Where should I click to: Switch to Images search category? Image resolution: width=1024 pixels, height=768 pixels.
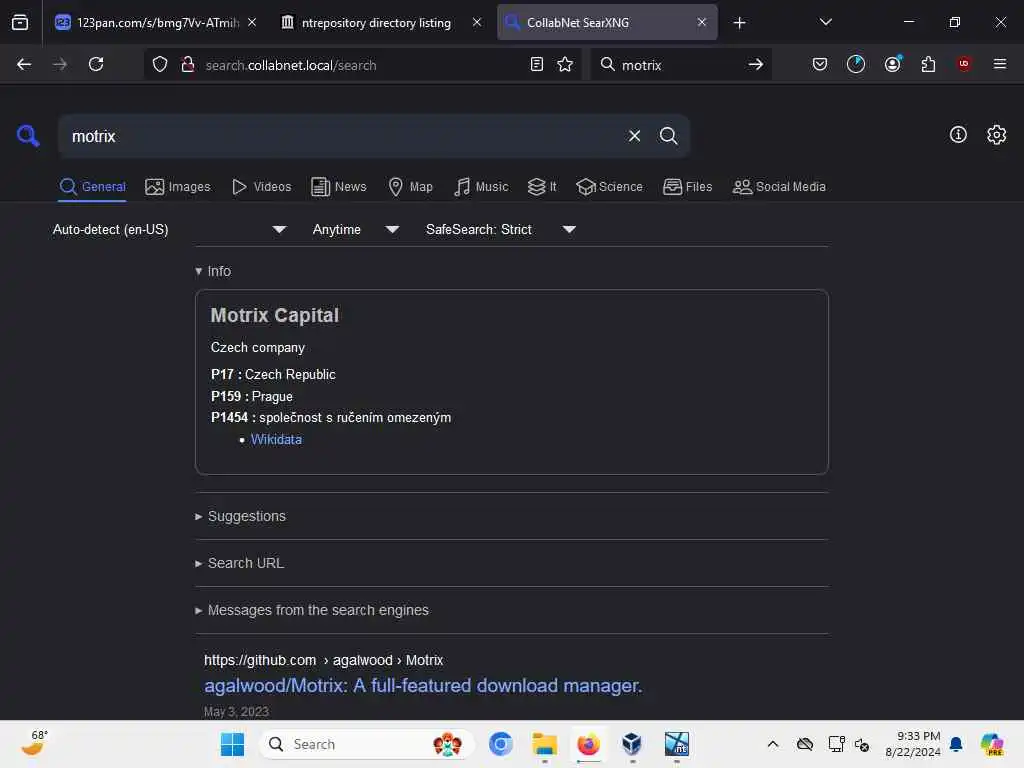[178, 187]
